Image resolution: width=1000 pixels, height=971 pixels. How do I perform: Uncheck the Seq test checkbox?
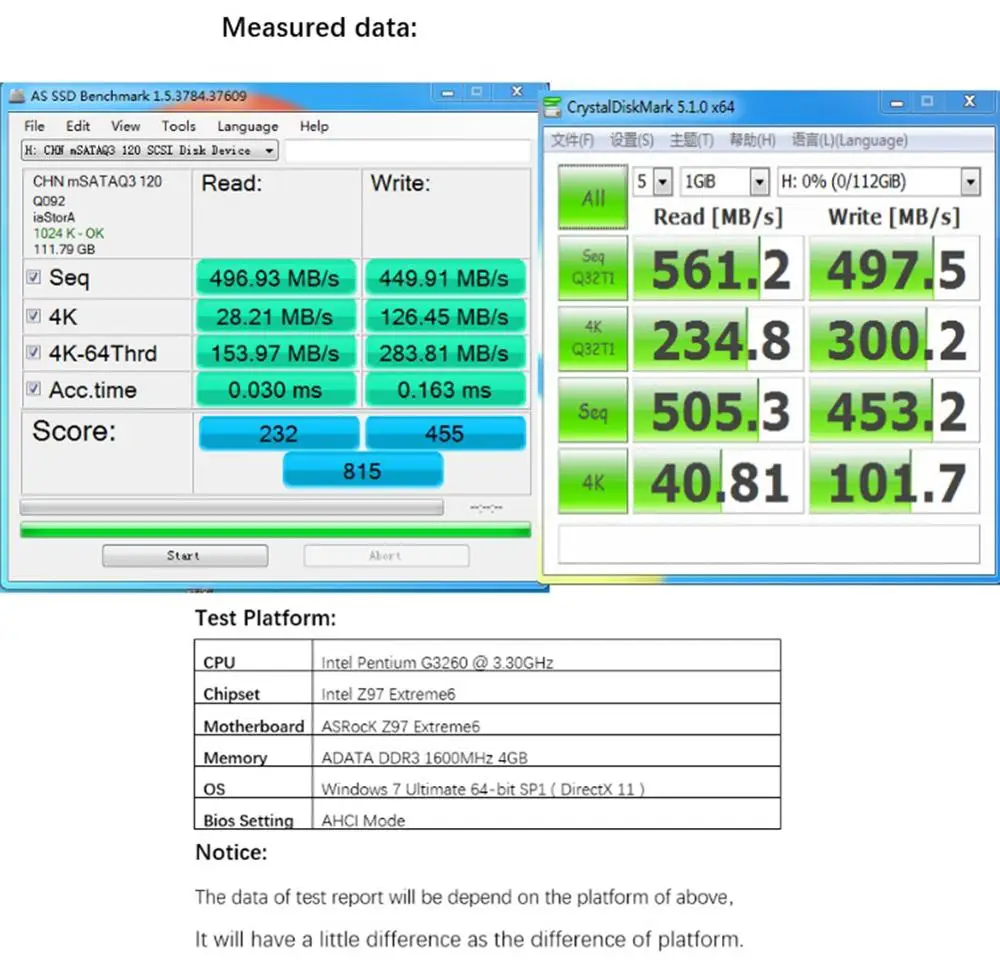point(34,277)
